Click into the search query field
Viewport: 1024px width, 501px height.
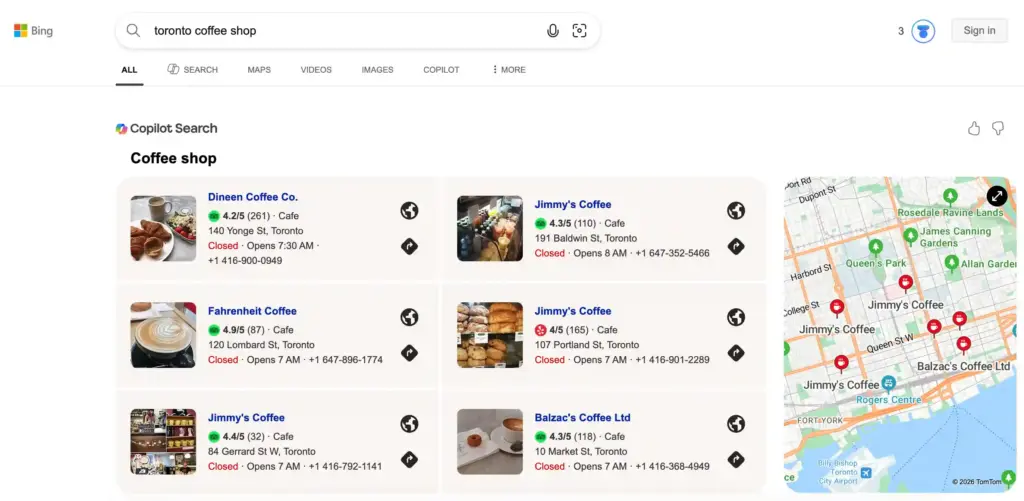[x=345, y=31]
